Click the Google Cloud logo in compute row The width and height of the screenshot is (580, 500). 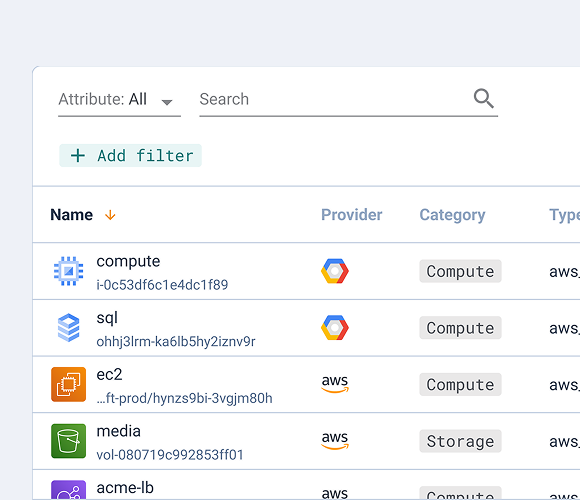pyautogui.click(x=335, y=271)
